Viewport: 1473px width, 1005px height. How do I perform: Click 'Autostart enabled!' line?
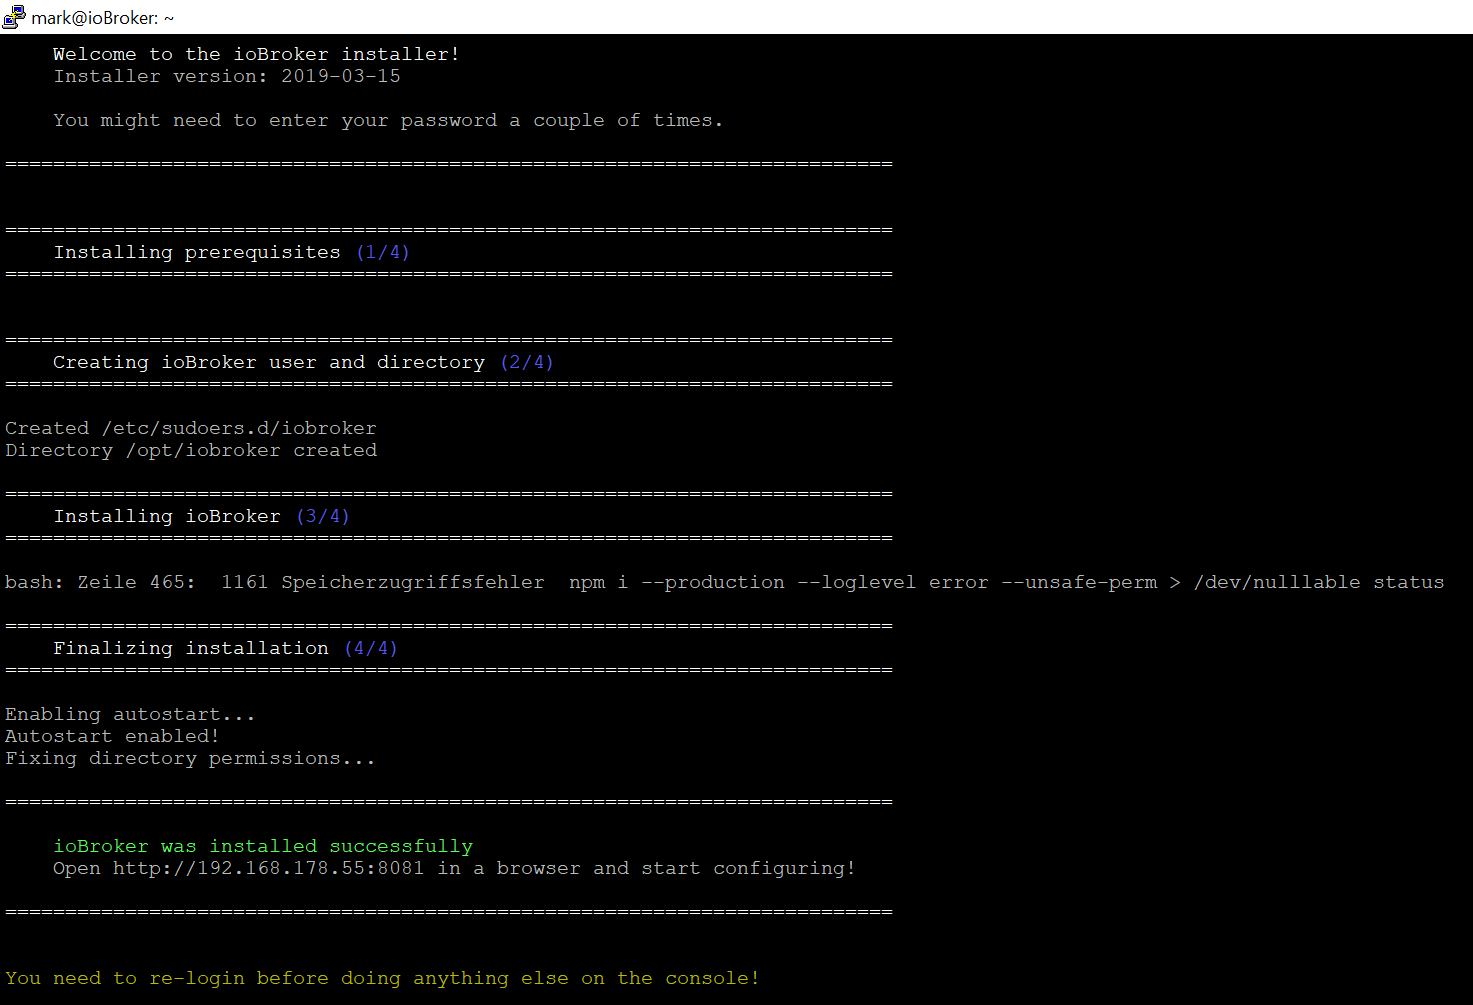pos(112,736)
